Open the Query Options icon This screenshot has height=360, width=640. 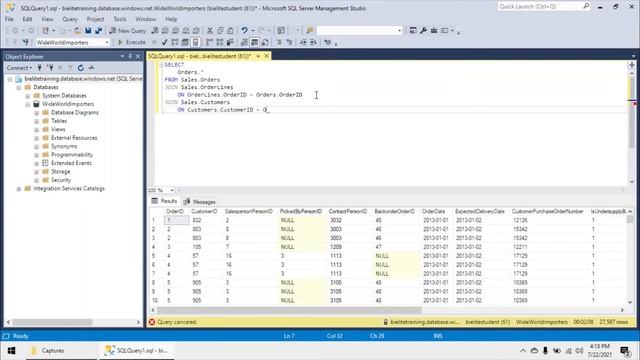pos(185,42)
